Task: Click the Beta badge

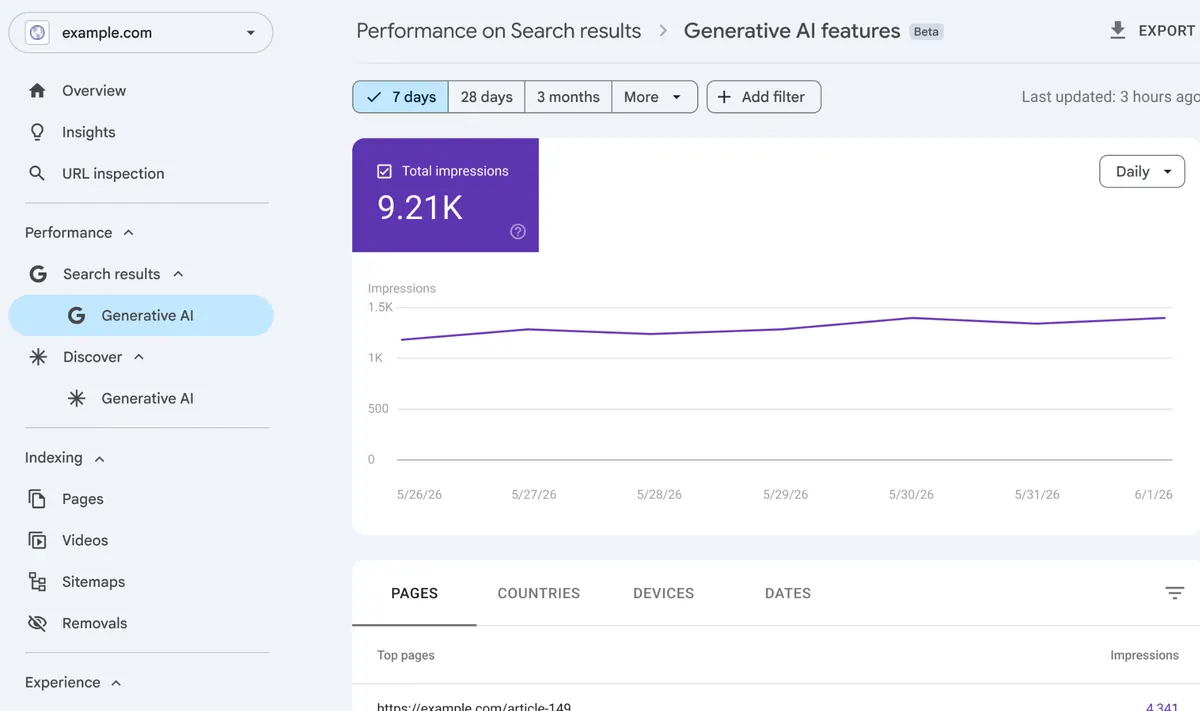Action: (926, 32)
